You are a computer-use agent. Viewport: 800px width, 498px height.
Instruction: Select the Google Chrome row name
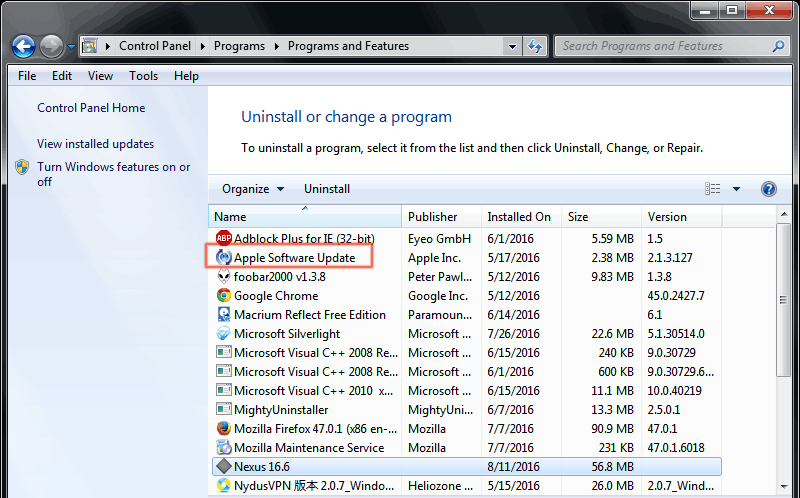(x=276, y=296)
